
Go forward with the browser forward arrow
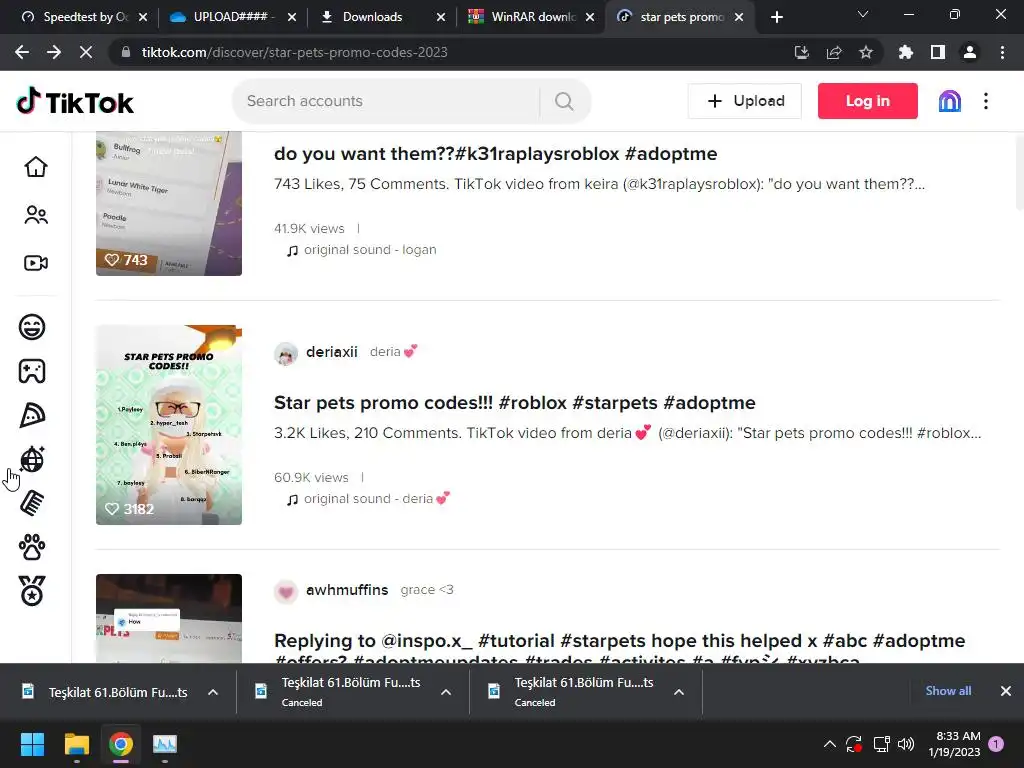click(x=54, y=52)
